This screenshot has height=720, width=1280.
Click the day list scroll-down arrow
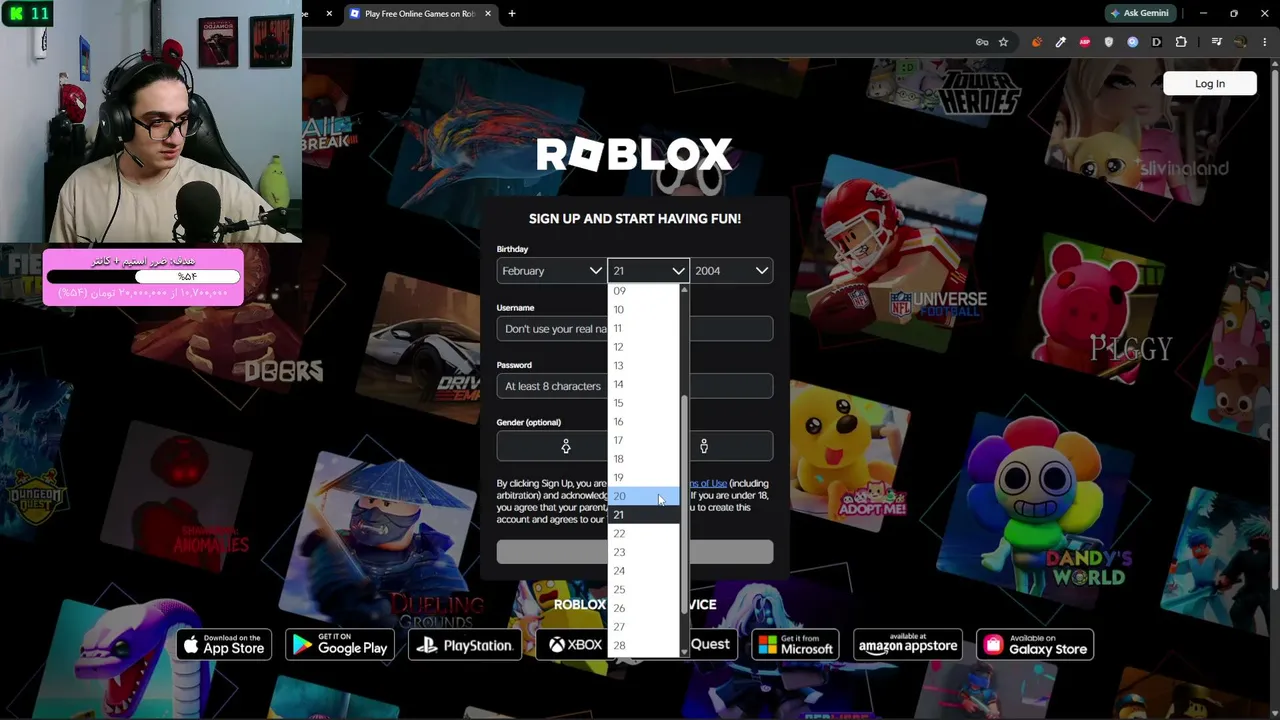point(684,652)
